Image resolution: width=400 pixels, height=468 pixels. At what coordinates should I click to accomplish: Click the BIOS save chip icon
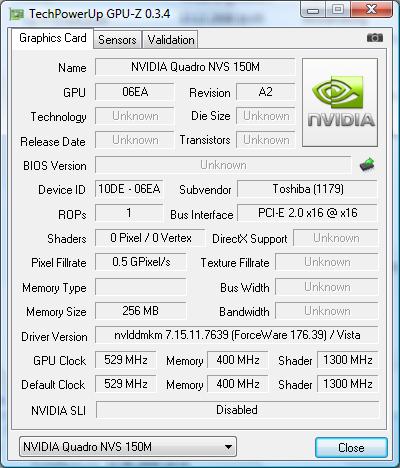tap(367, 164)
